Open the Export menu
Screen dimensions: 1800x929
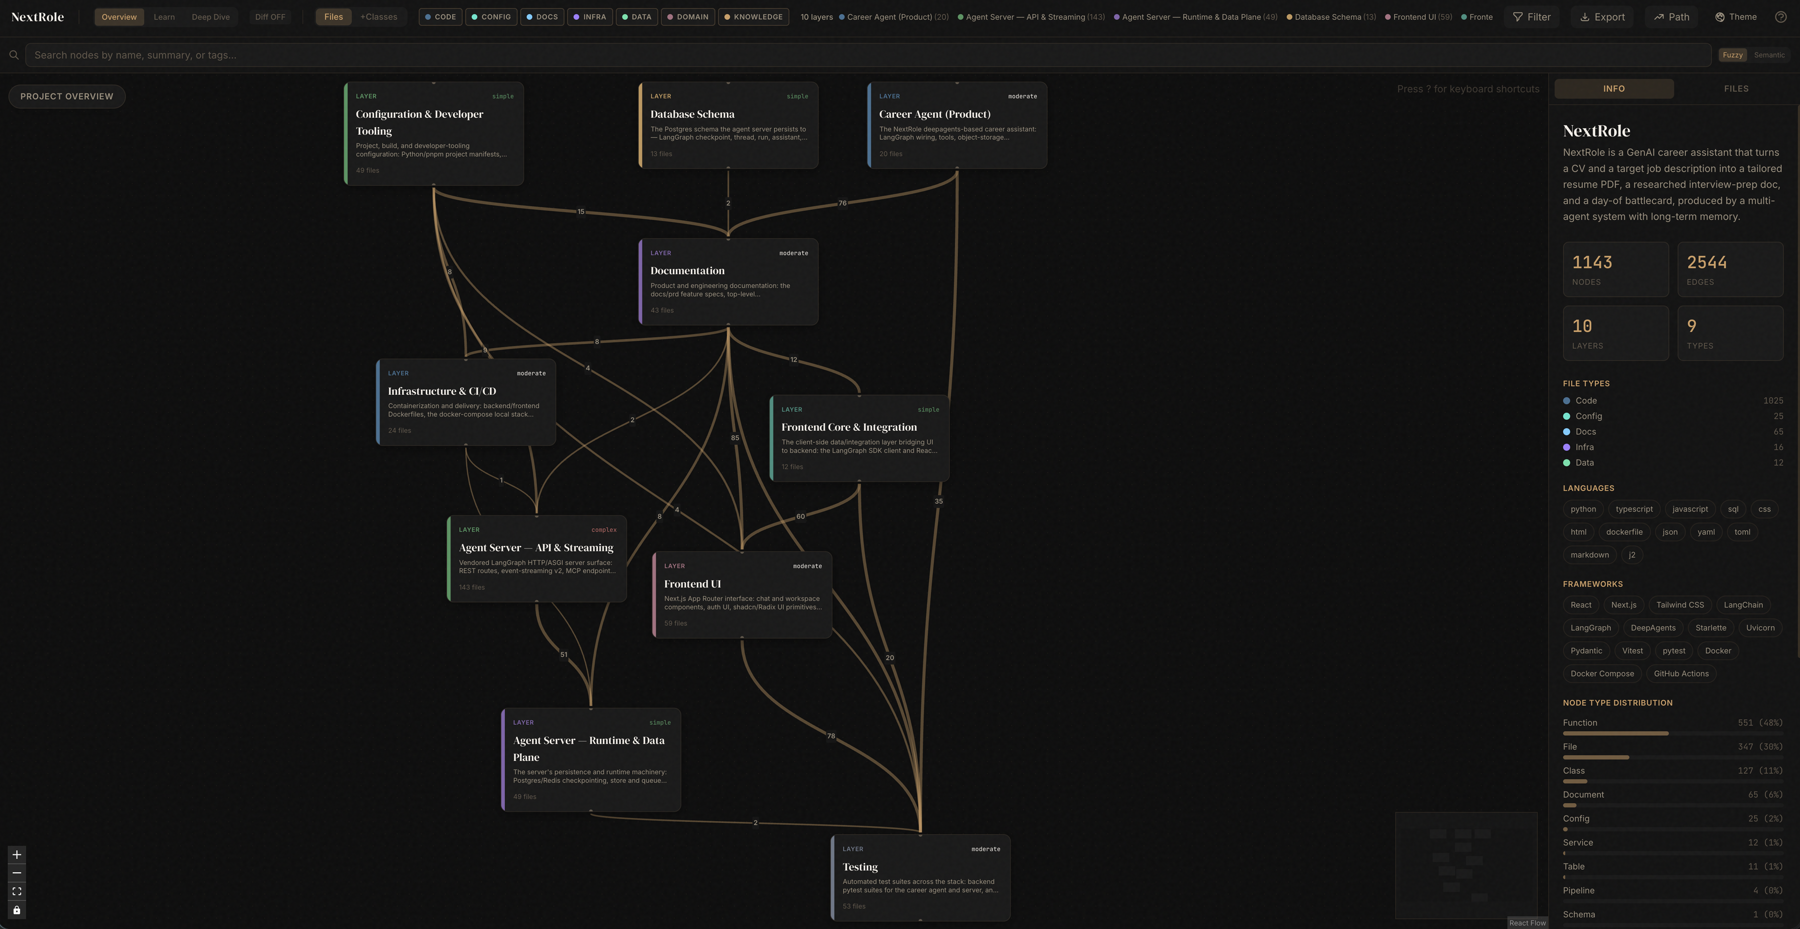[1602, 17]
